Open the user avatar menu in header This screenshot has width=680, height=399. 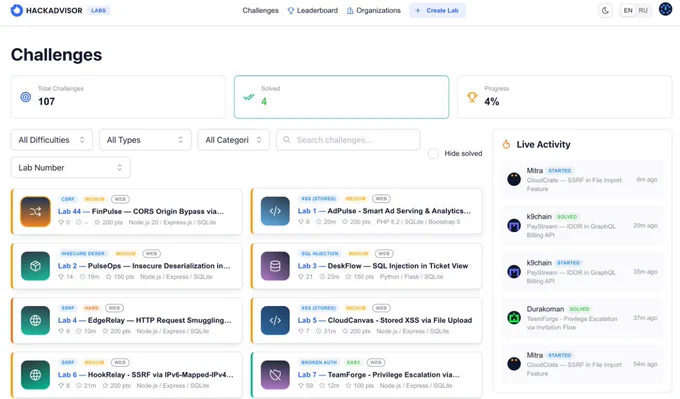click(x=665, y=9)
